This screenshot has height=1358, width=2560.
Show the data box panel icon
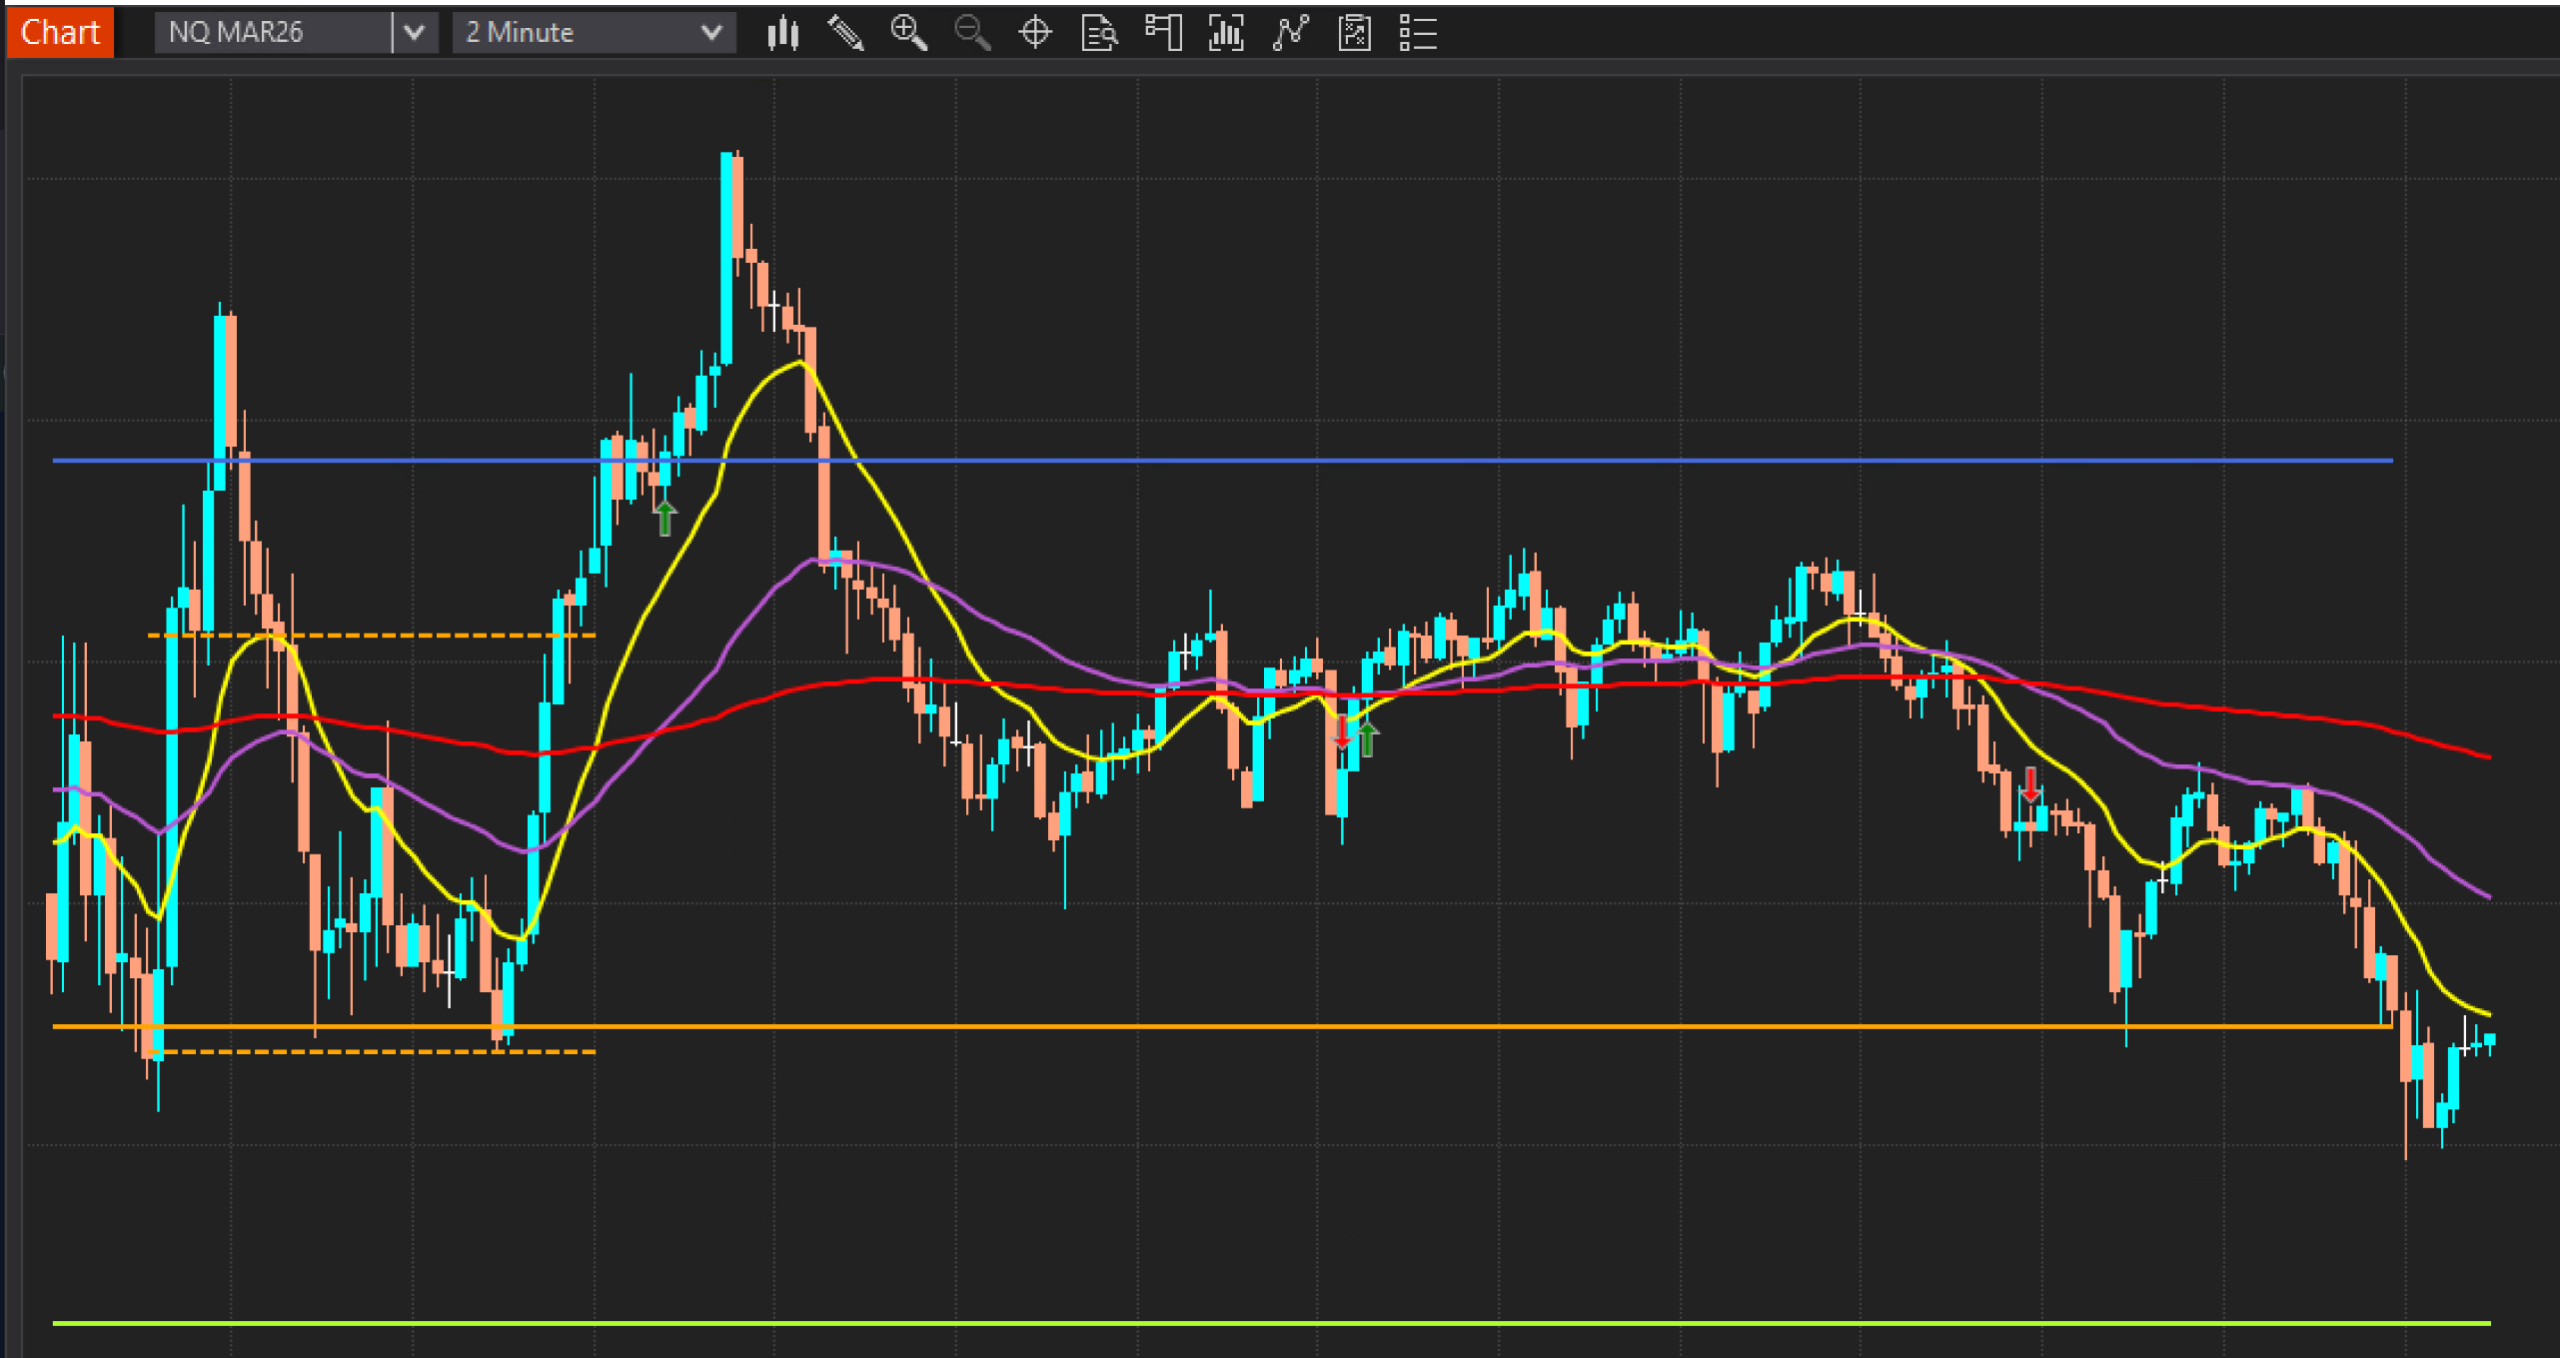(x=1099, y=33)
